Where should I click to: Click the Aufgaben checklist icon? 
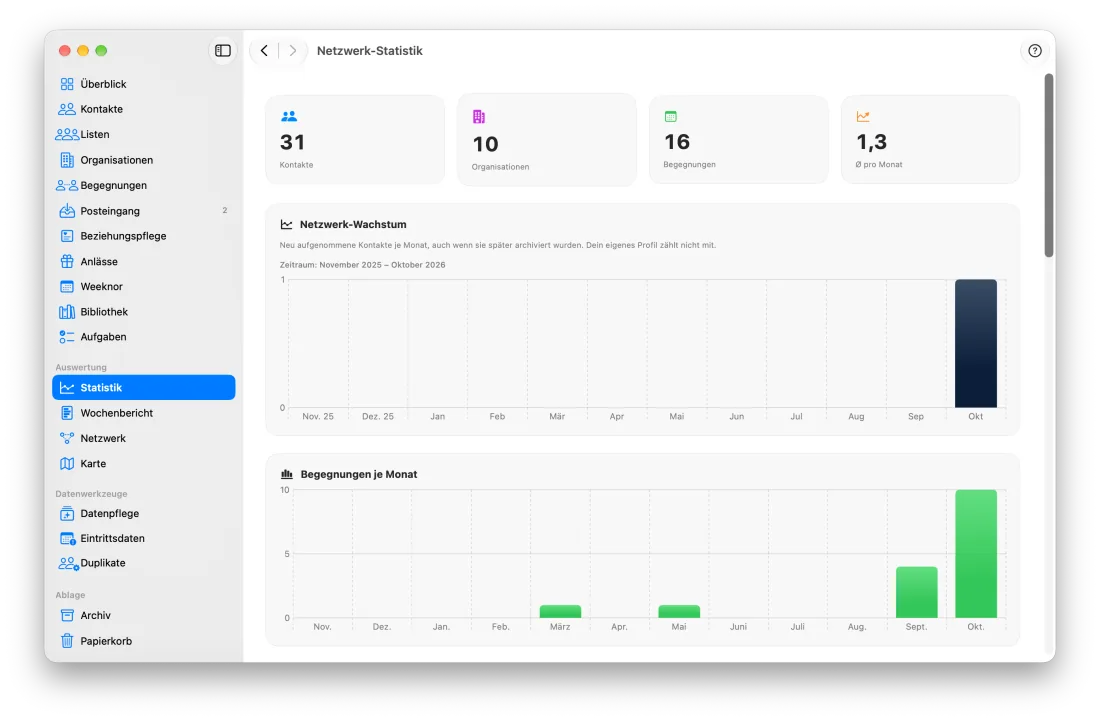67,337
